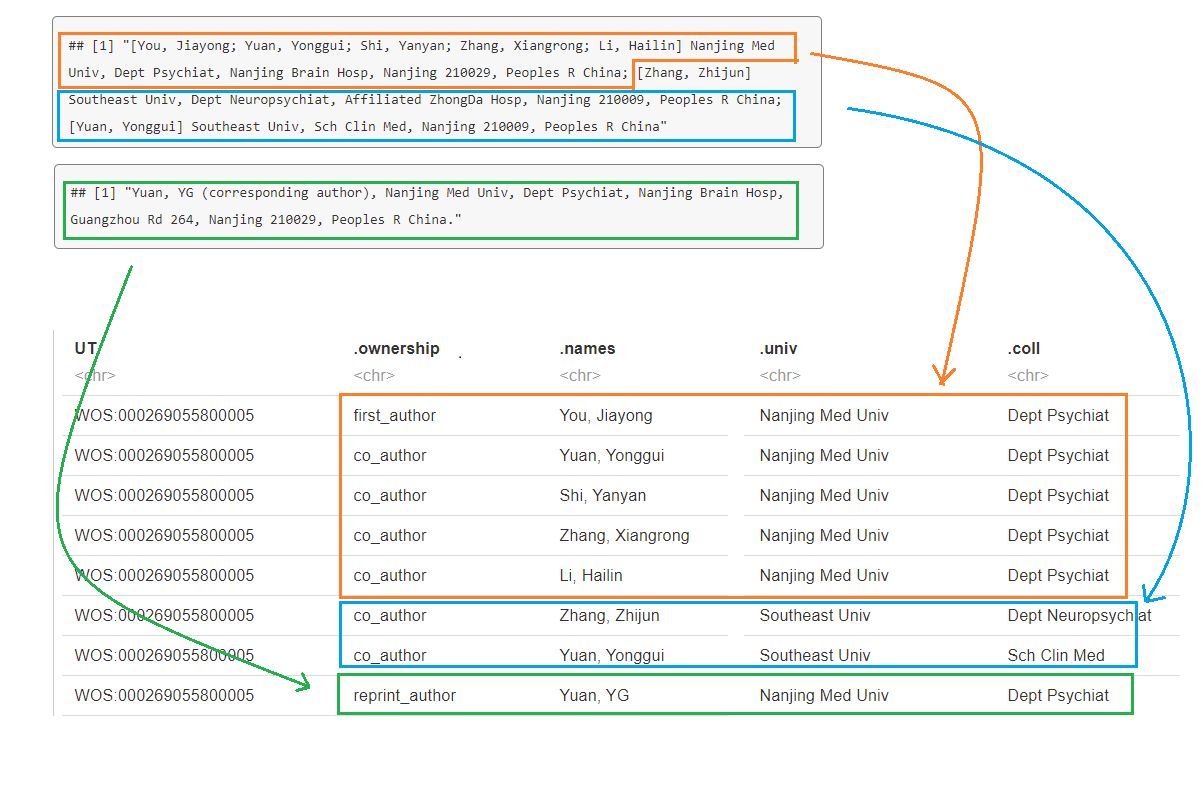Select the name You, Jiayong
The image size is (1203, 794).
point(605,416)
